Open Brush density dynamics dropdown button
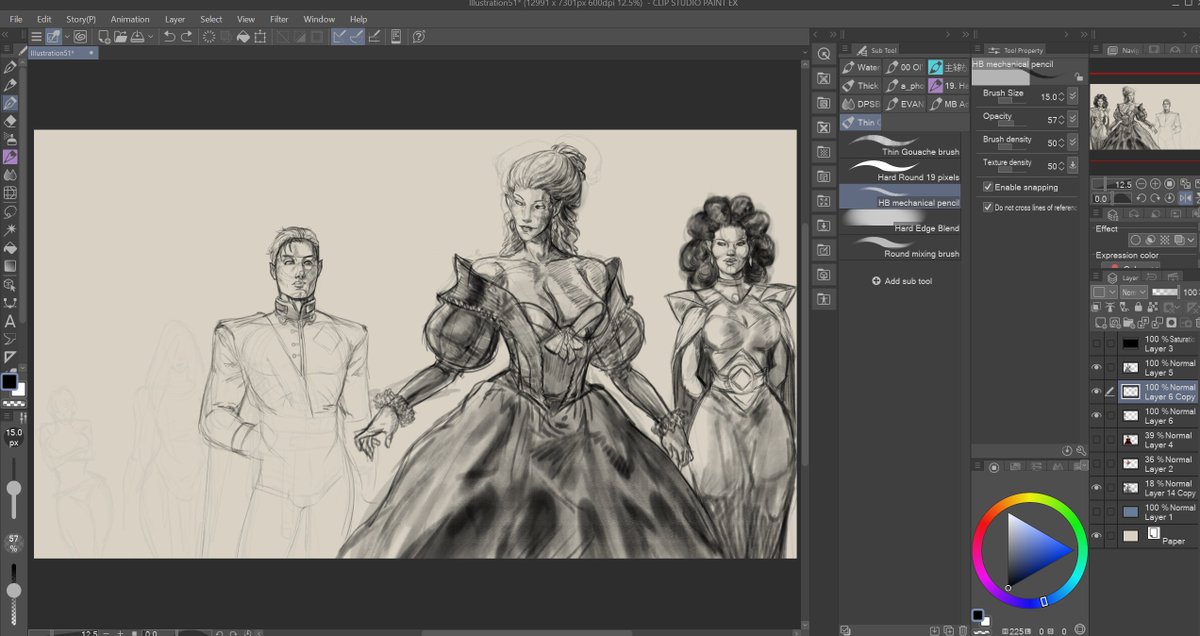Image resolution: width=1200 pixels, height=636 pixels. tap(1073, 142)
